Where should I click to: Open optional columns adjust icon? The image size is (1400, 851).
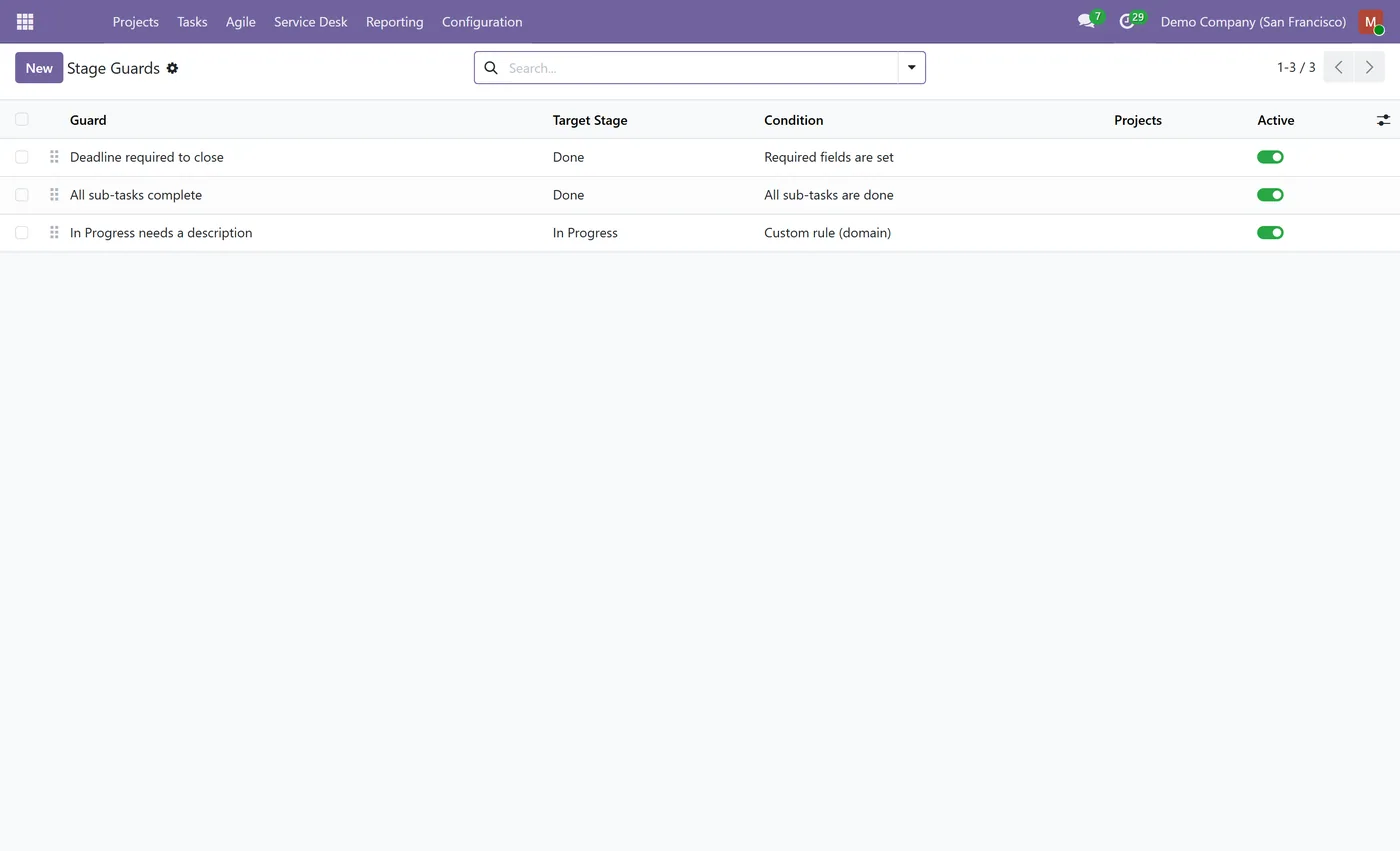[x=1383, y=120]
